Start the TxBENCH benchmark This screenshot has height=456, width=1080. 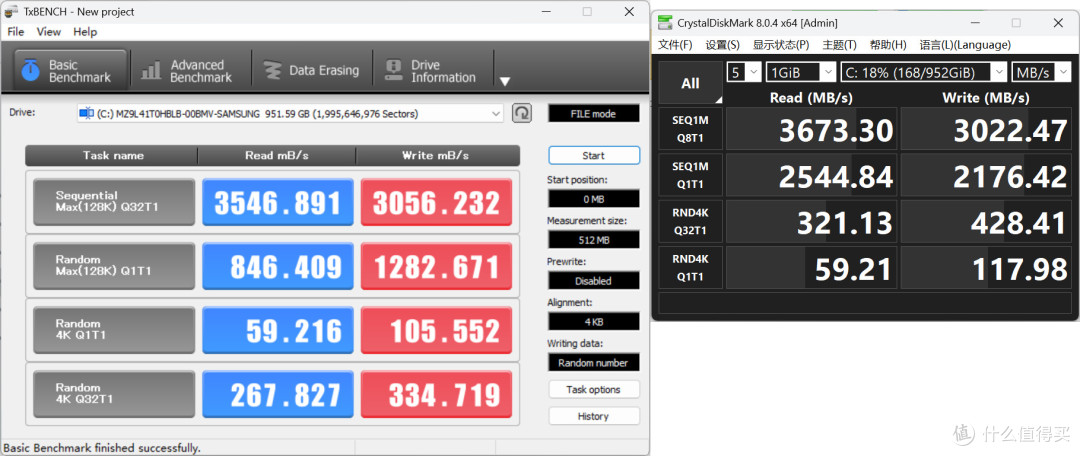593,156
